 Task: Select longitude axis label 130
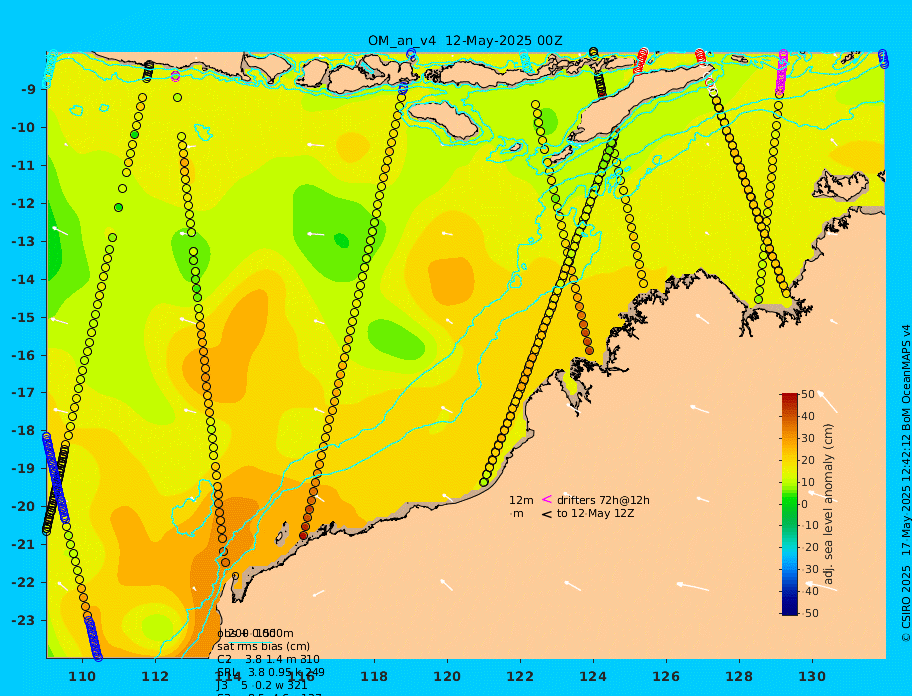pyautogui.click(x=812, y=676)
